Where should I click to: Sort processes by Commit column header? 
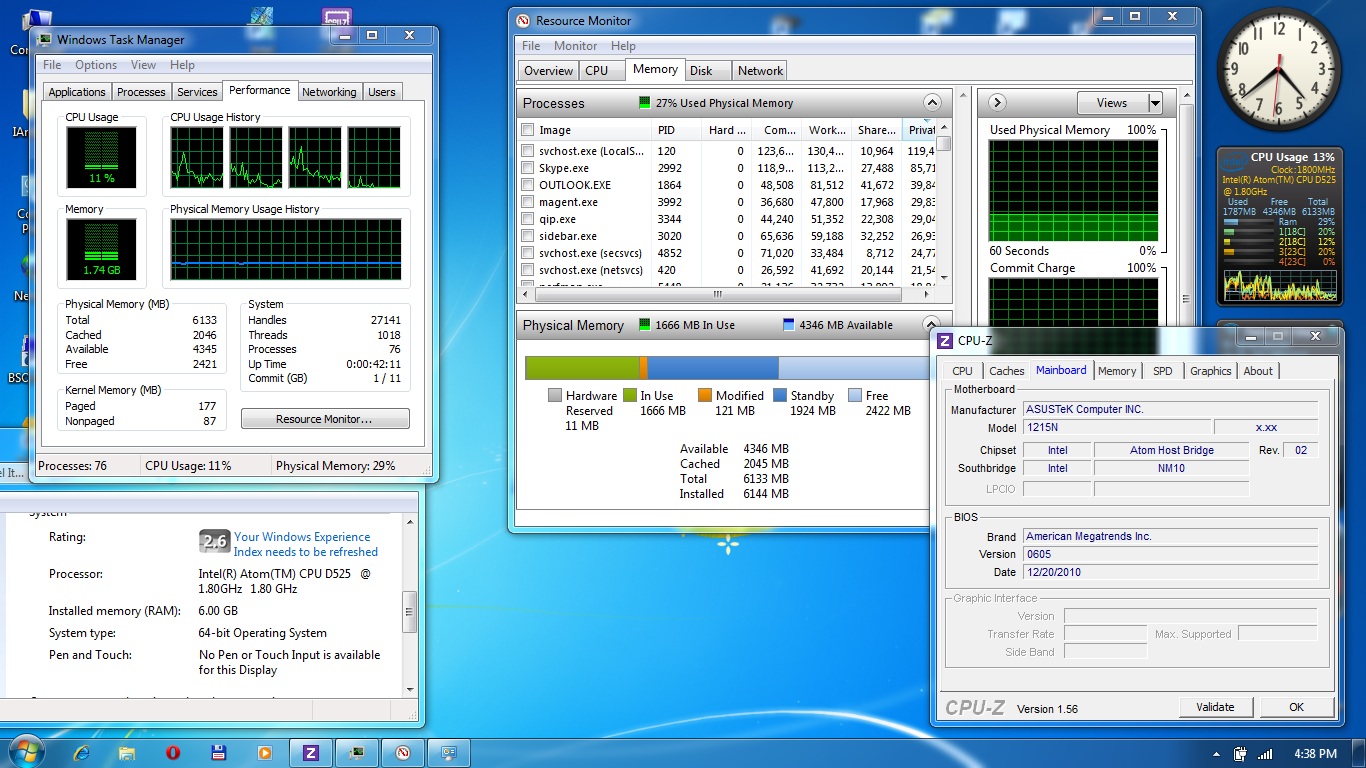(777, 130)
